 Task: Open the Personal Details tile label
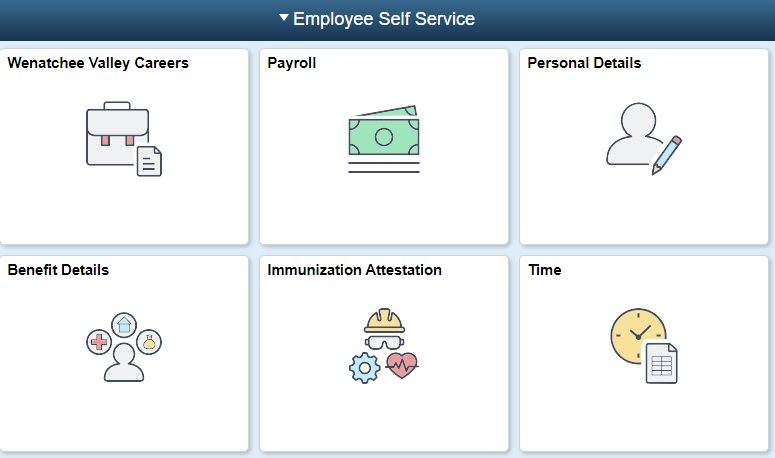click(584, 63)
